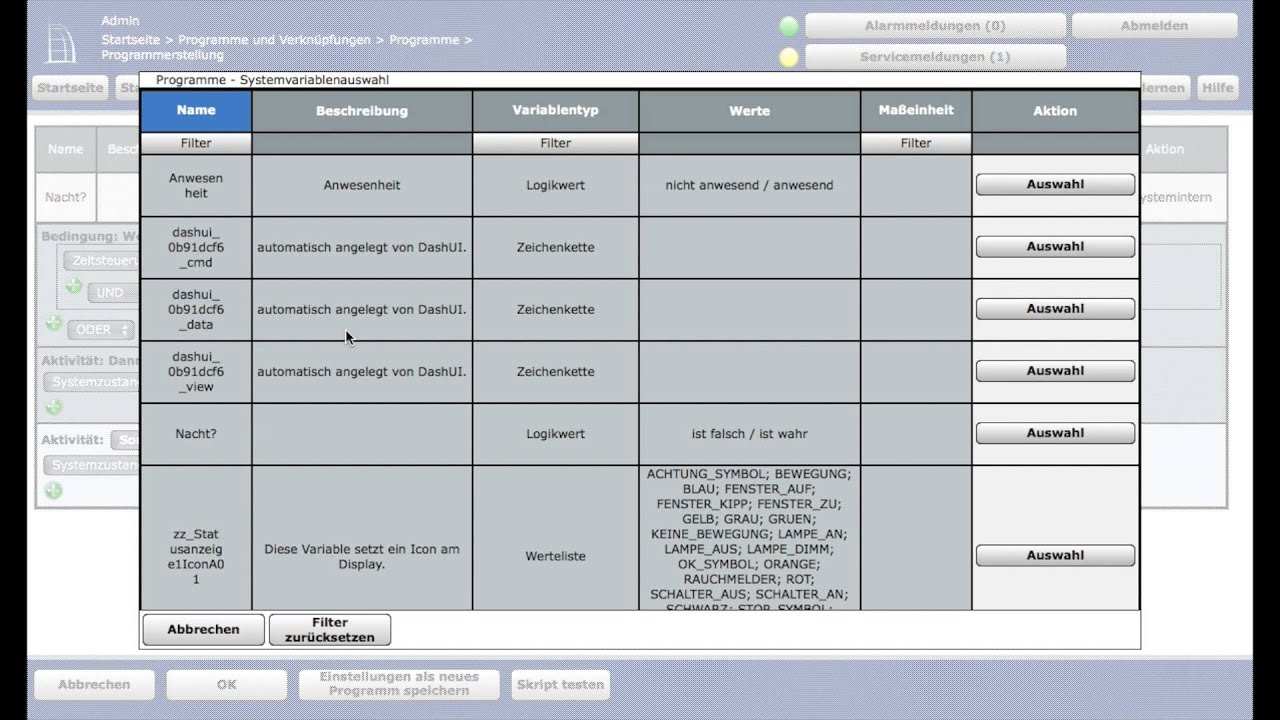Click the HomeMatic logo icon

pyautogui.click(x=61, y=40)
